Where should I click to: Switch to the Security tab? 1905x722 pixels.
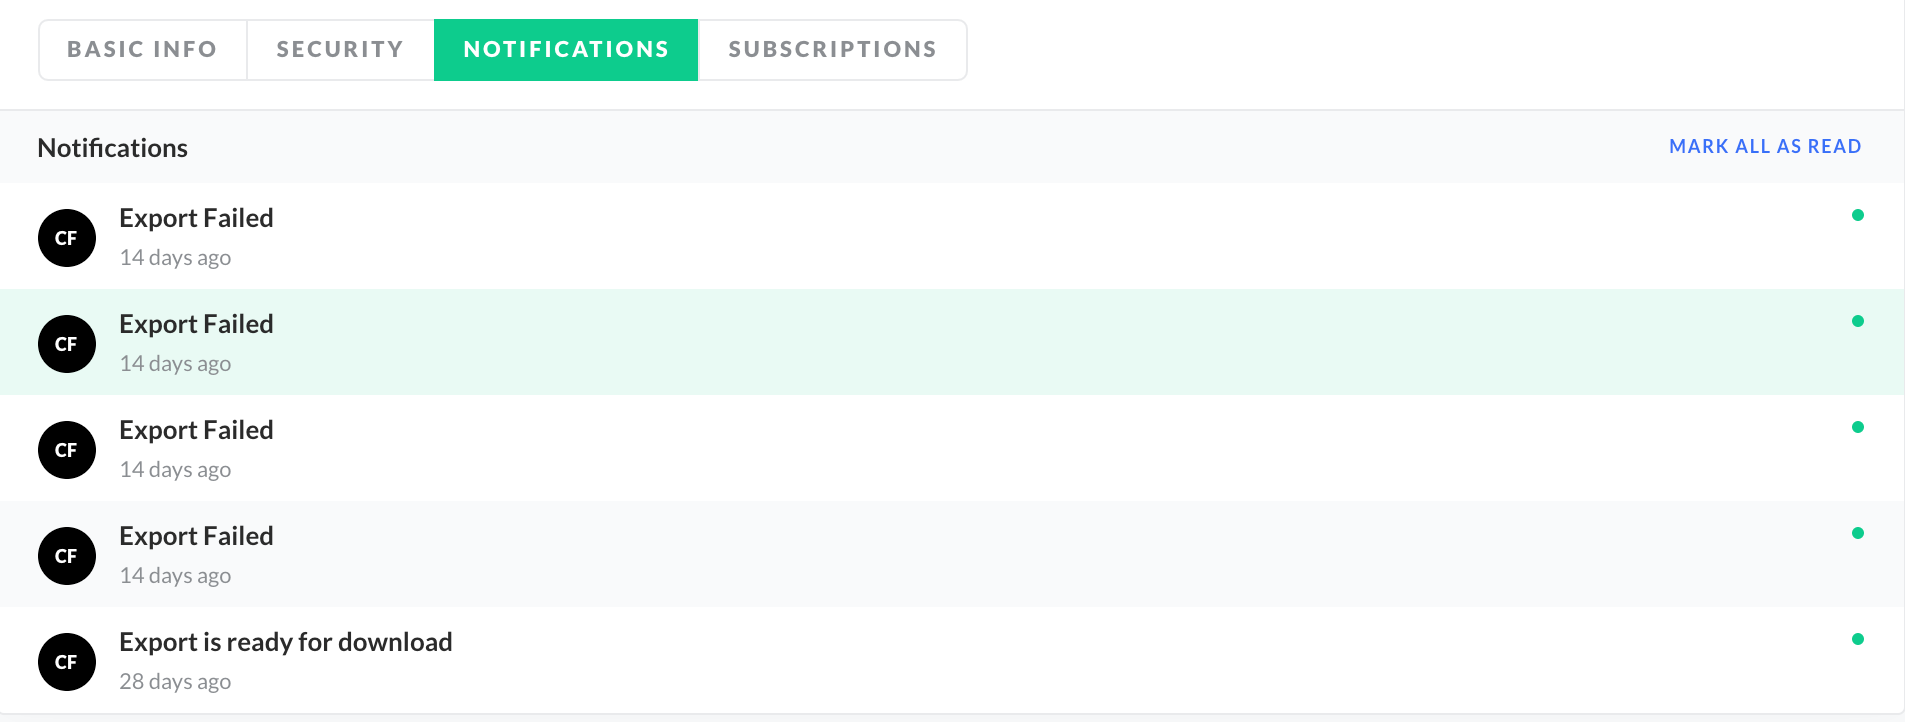pyautogui.click(x=340, y=50)
